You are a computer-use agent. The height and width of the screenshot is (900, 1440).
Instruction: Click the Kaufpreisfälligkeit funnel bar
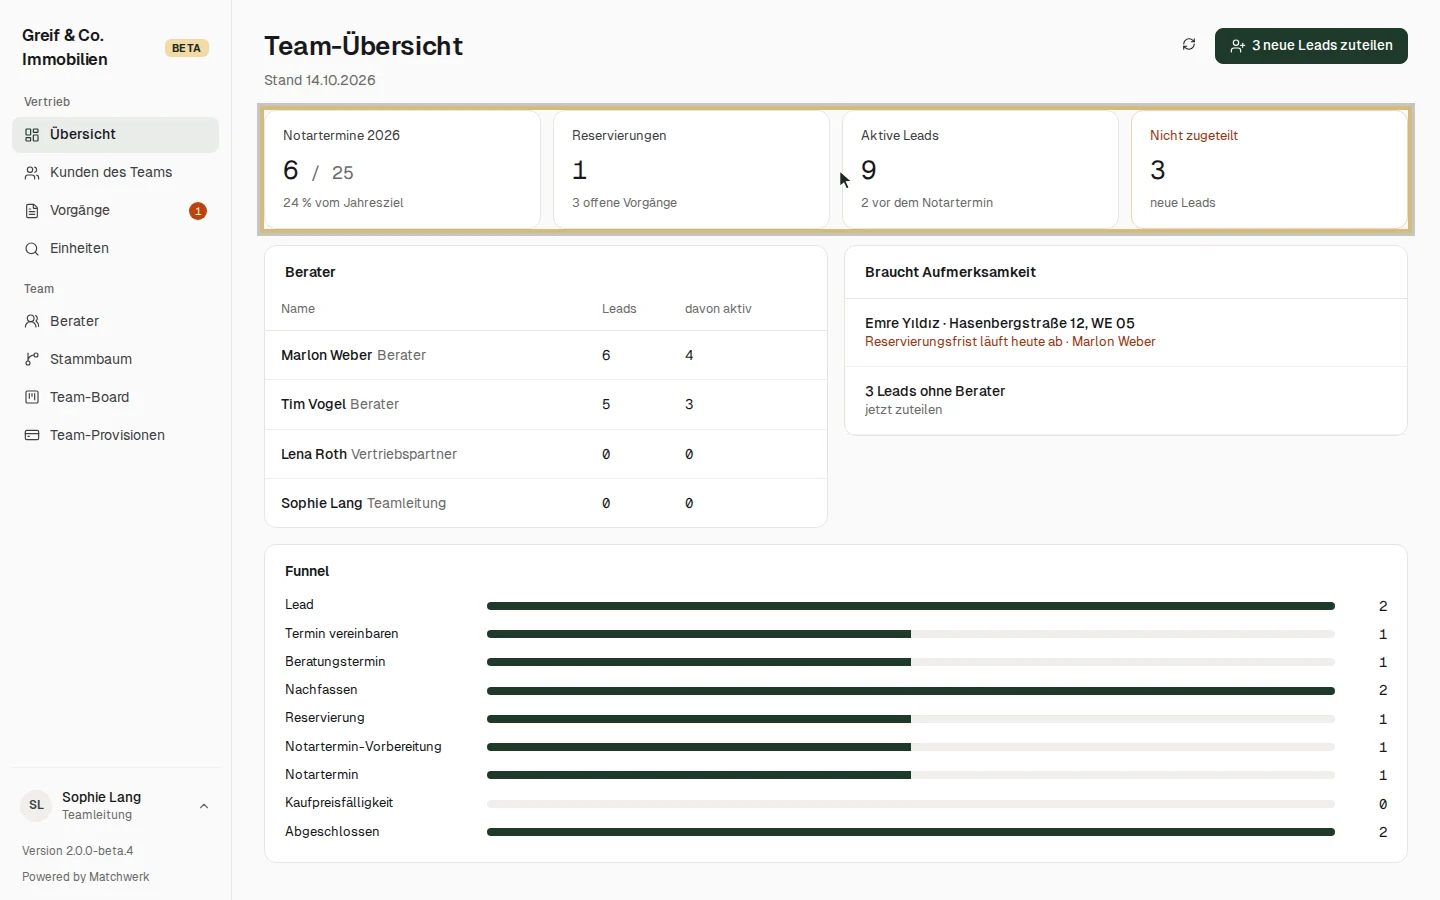[911, 803]
